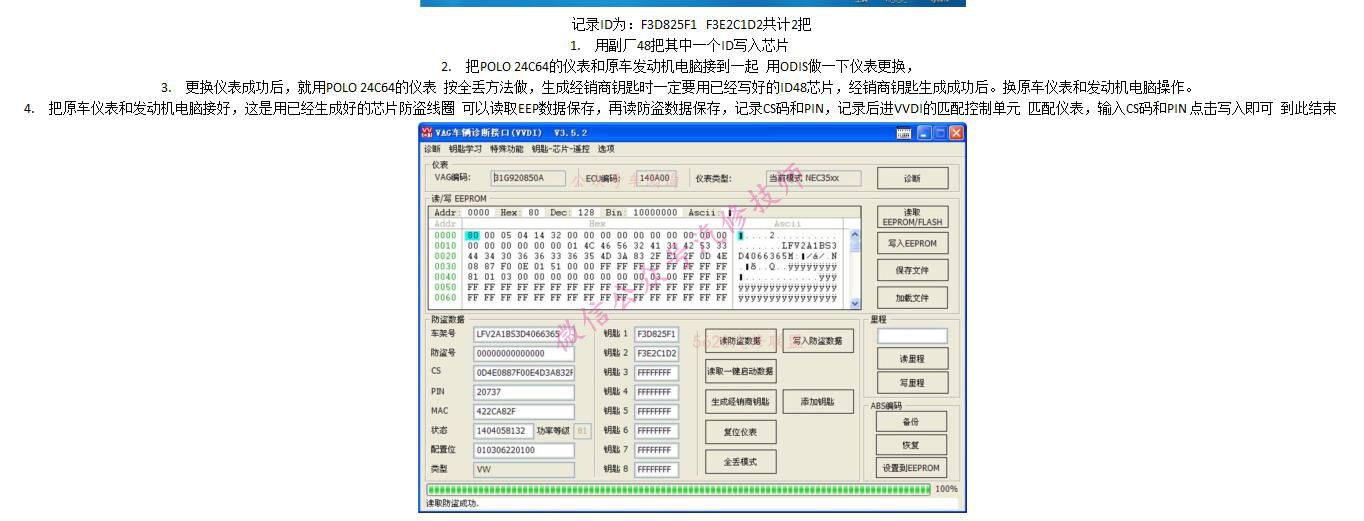
Task: Click the 车架号 field LFV2A1BS3D4066365
Action: (x=525, y=334)
